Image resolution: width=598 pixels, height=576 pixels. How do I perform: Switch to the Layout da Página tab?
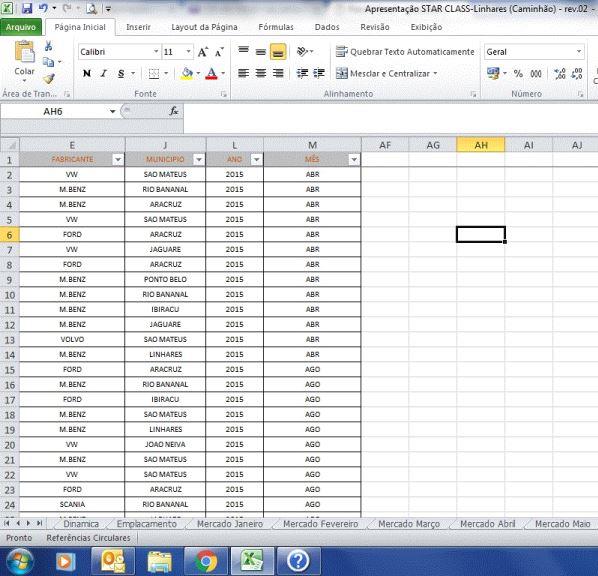(x=204, y=27)
